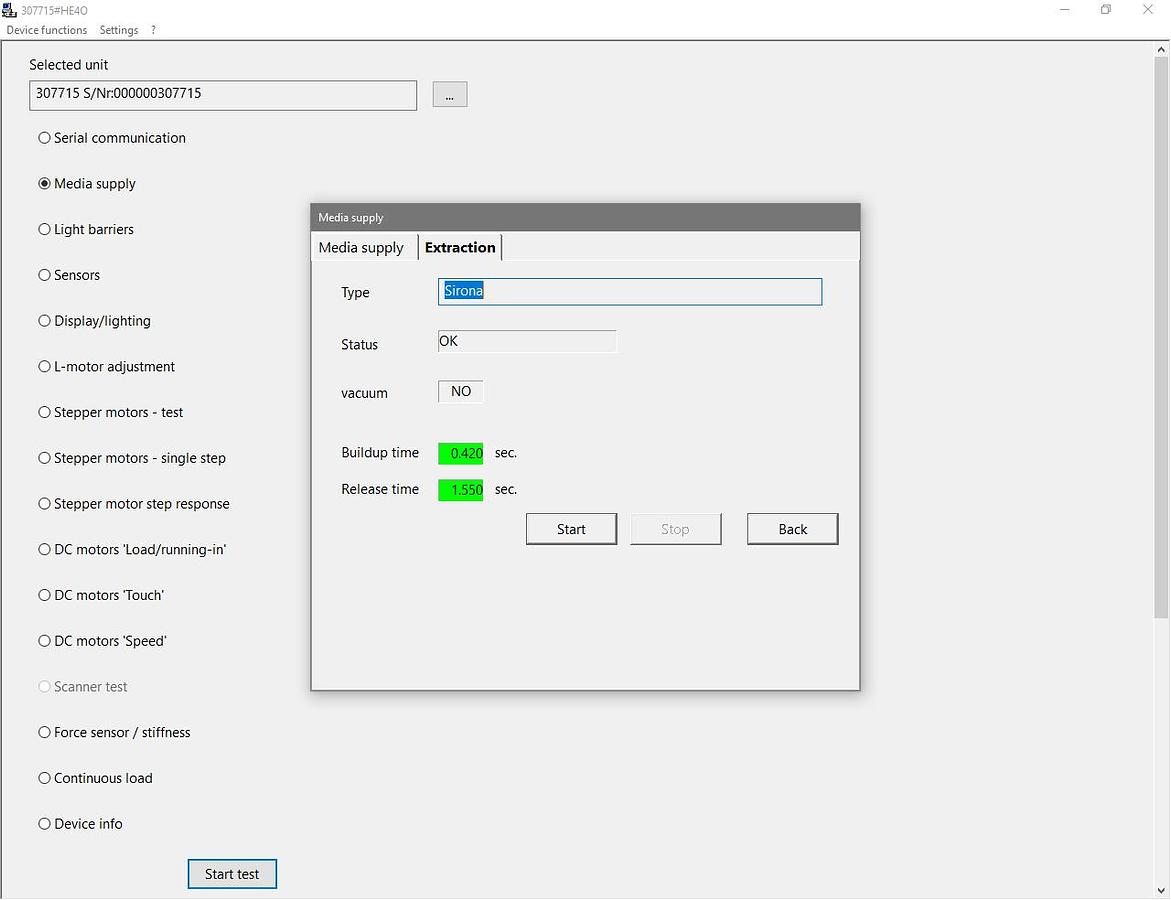Select the Serial communication radio button

(44, 138)
